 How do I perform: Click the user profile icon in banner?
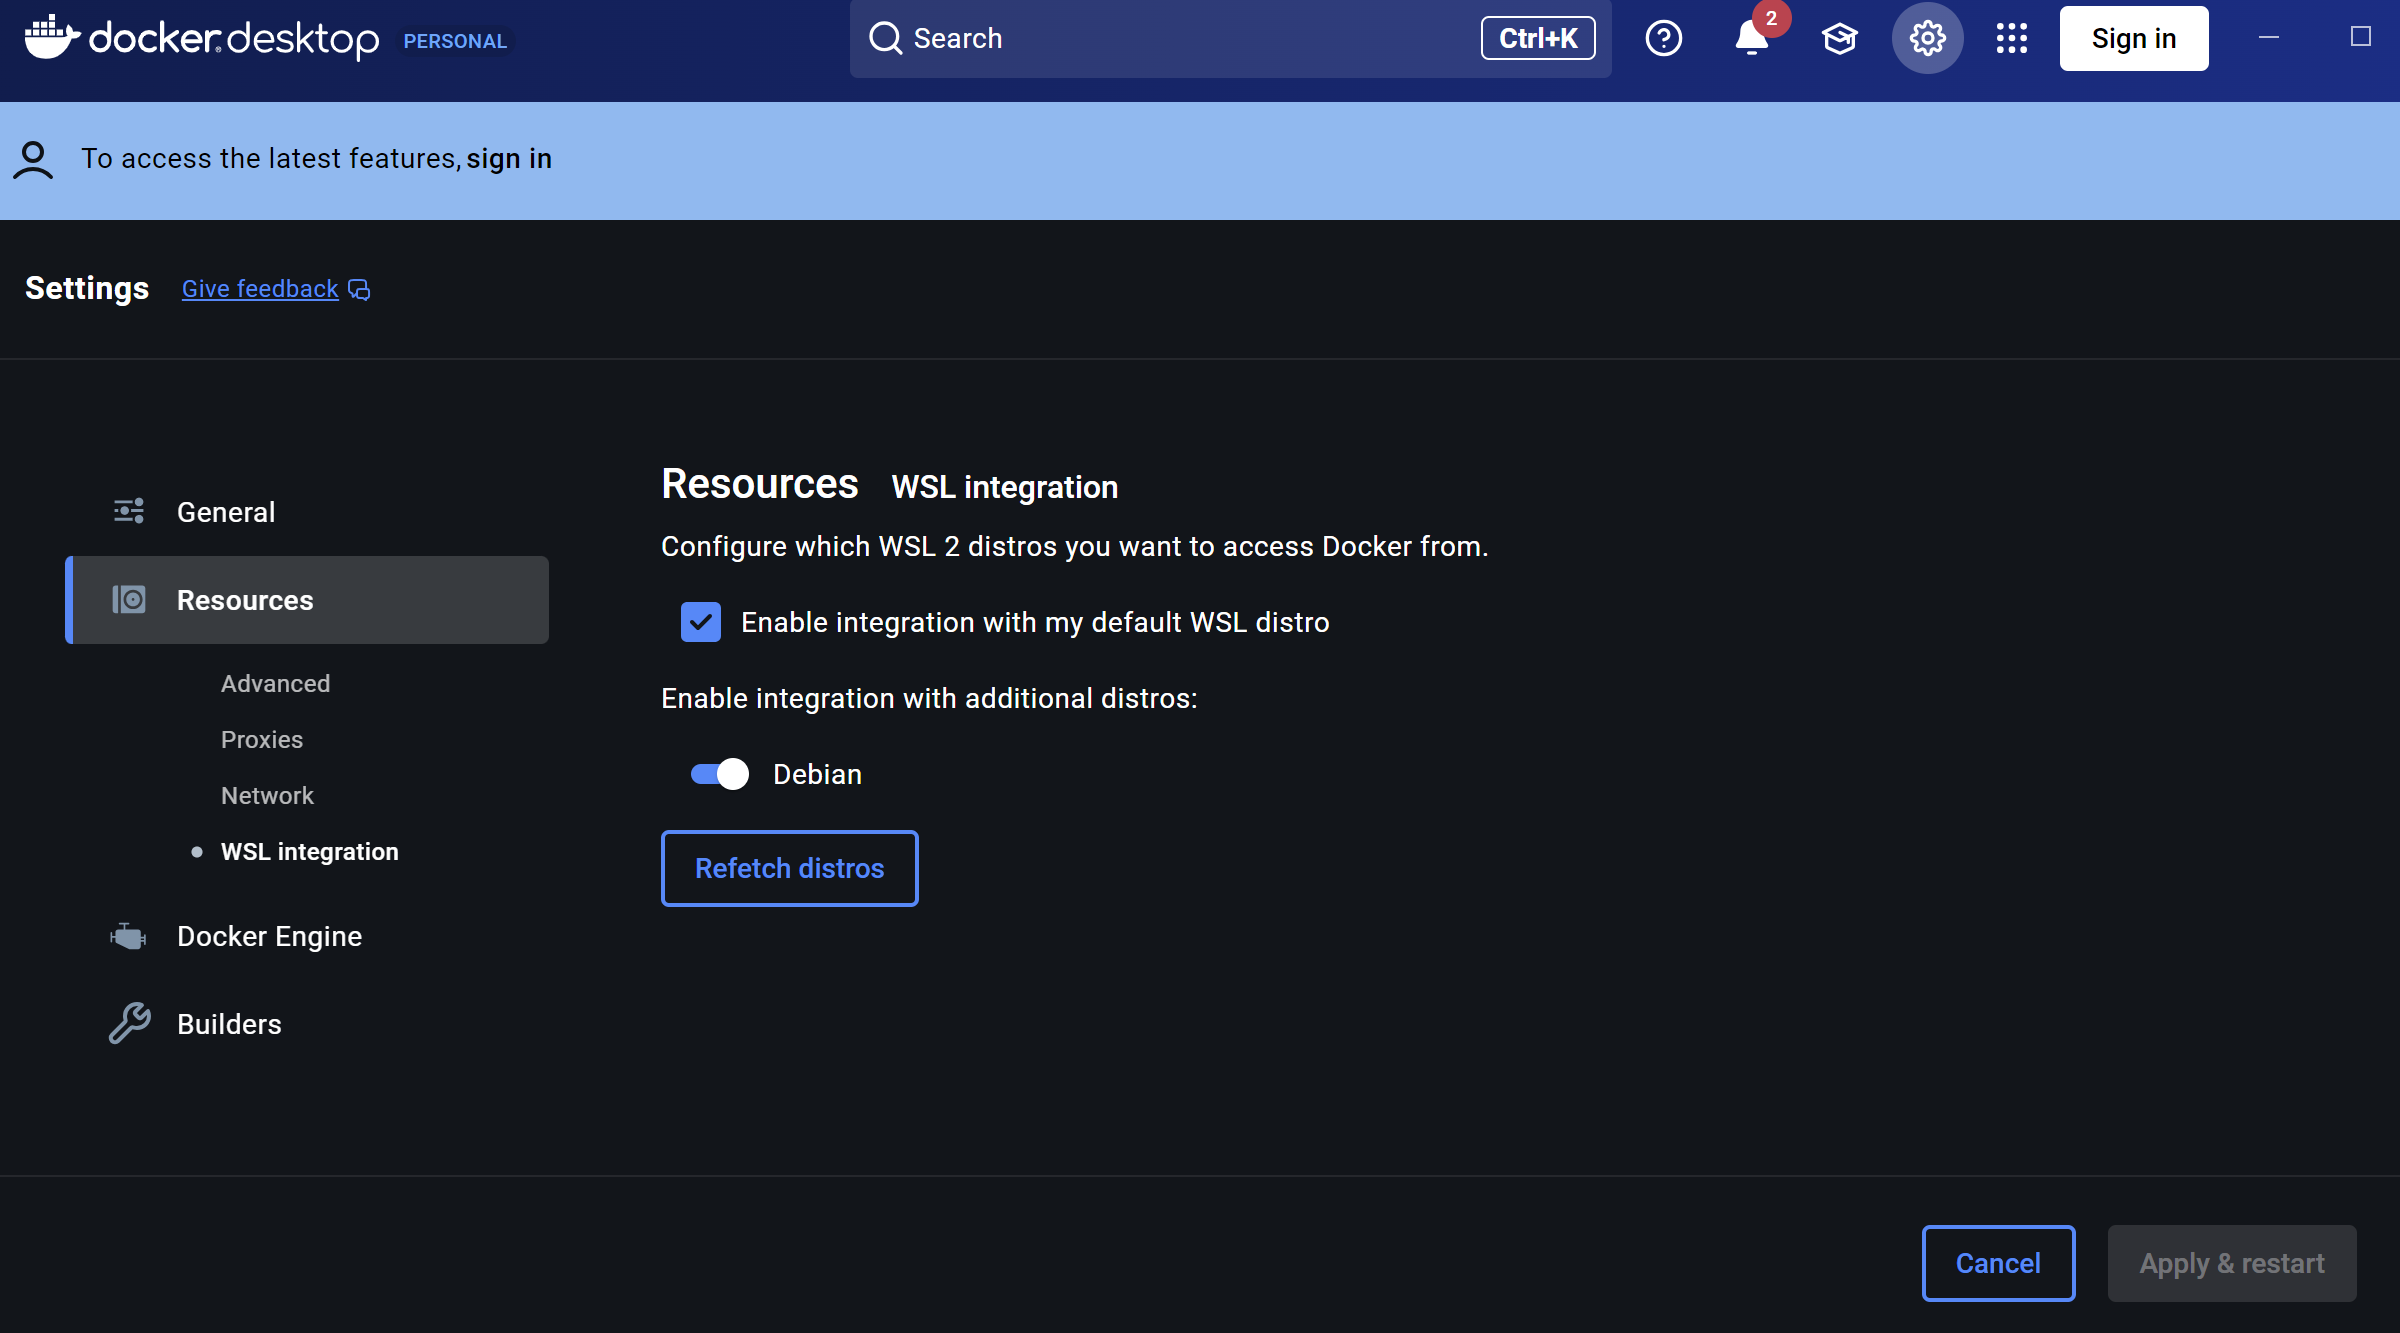(x=33, y=160)
